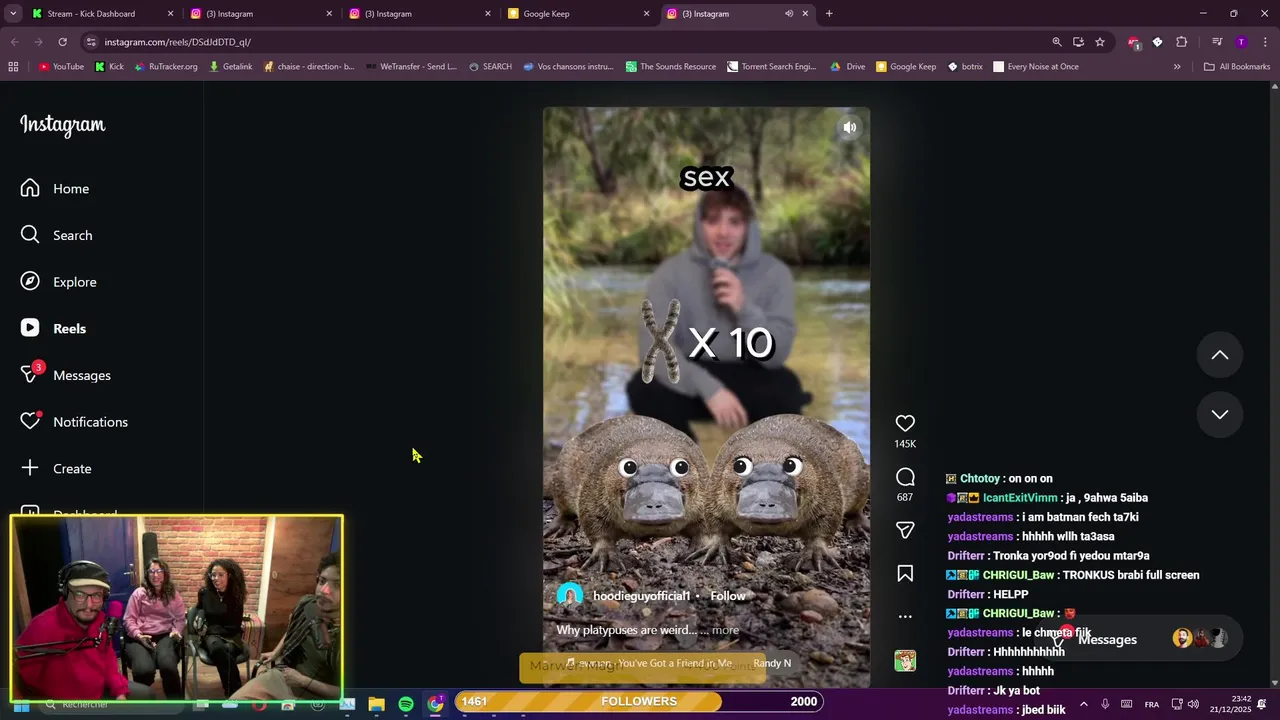The width and height of the screenshot is (1280, 720).
Task: Share the reel with the send icon
Action: (x=905, y=530)
